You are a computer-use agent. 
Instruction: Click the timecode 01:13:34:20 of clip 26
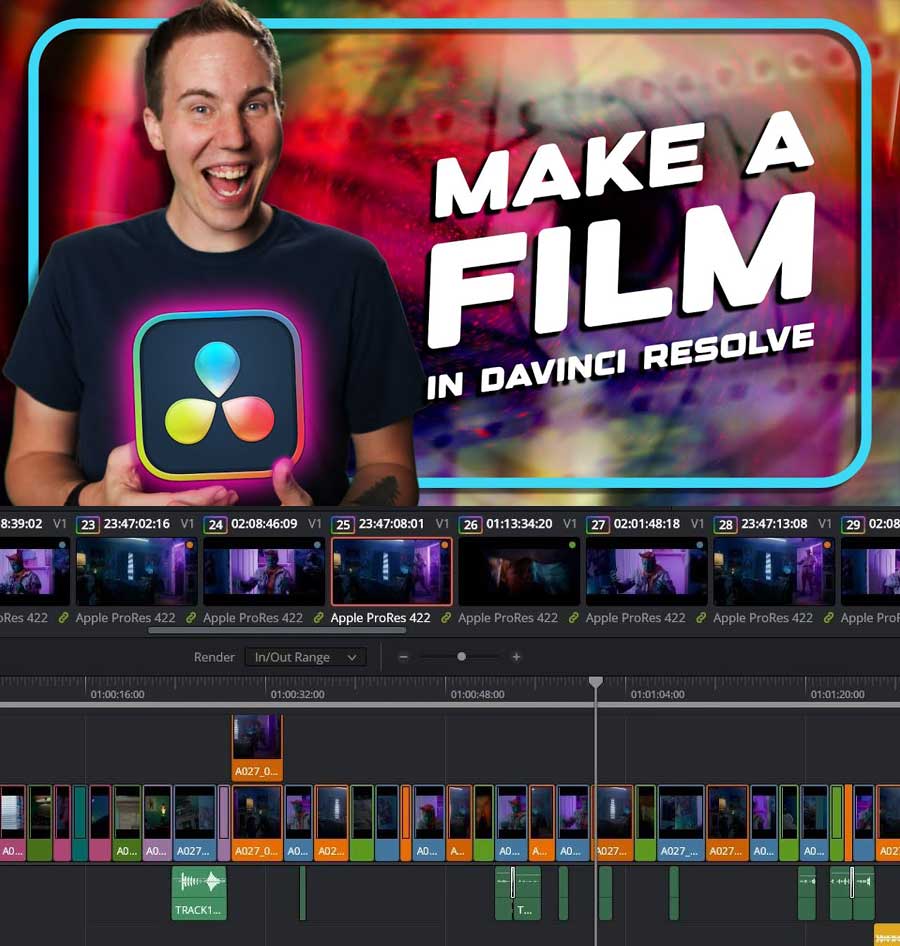tap(519, 524)
